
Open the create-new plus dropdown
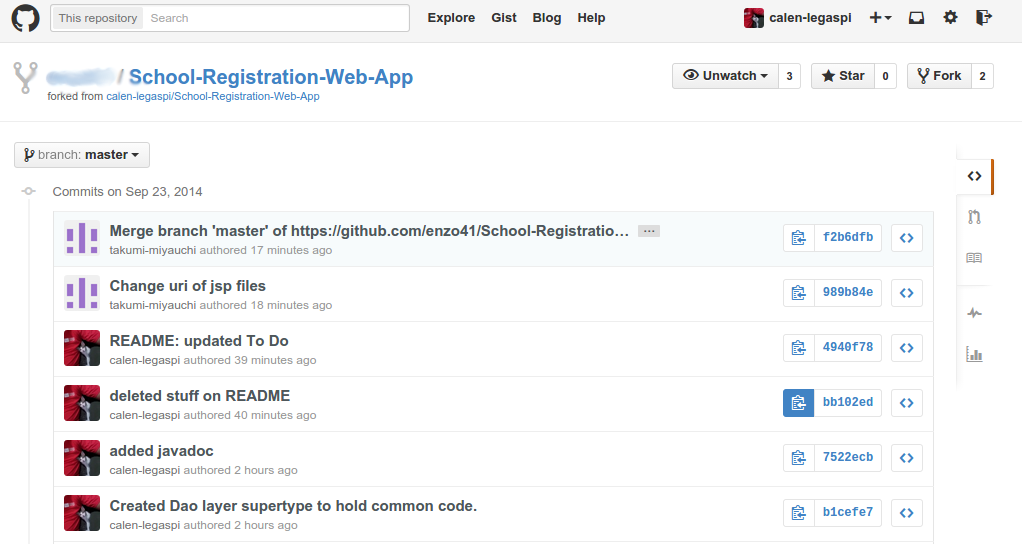[880, 18]
